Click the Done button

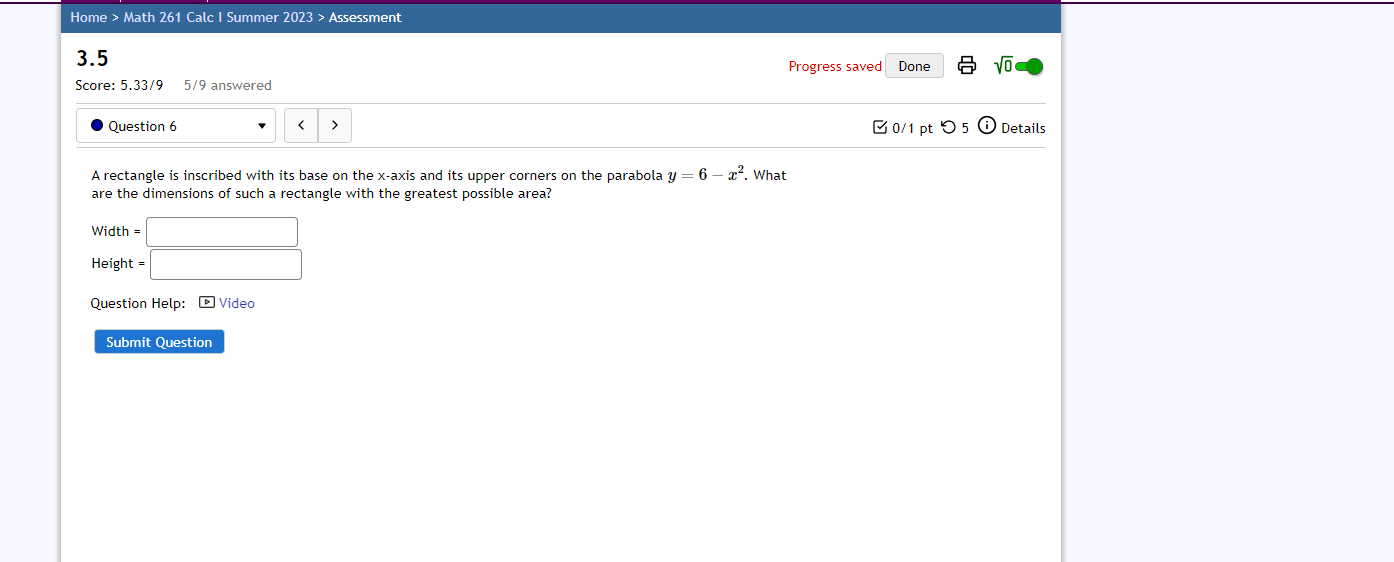[914, 66]
